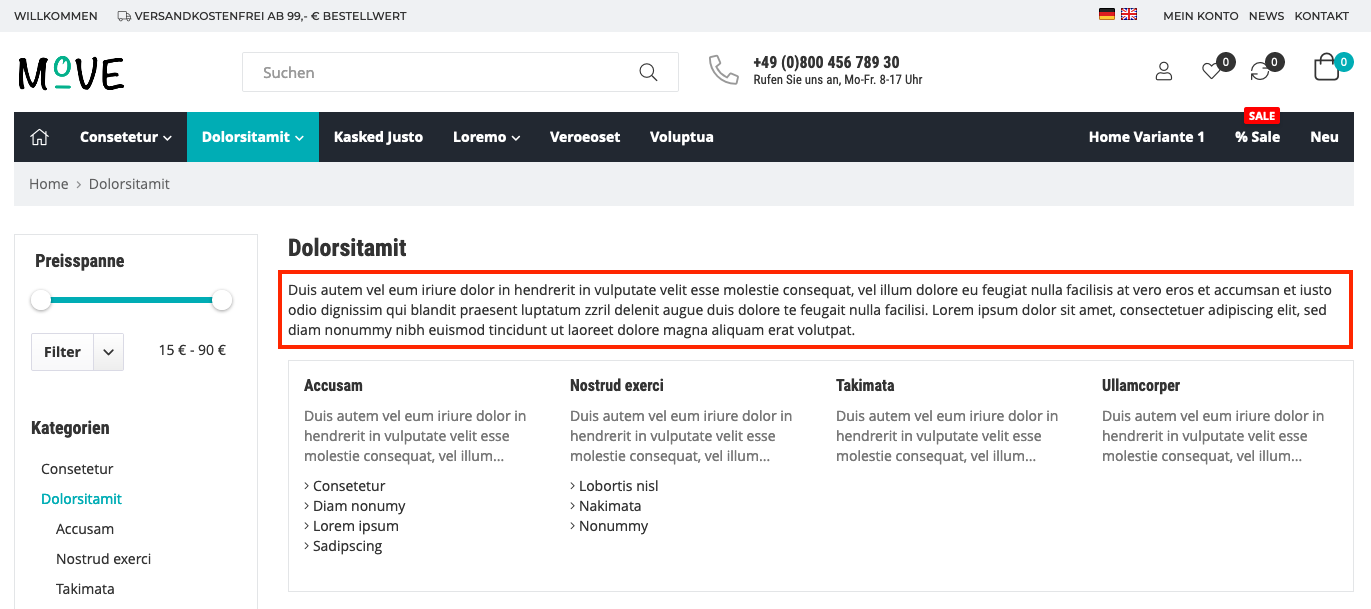Select Nostrud exerci in Kategorien sidebar
The height and width of the screenshot is (609, 1371).
tap(104, 559)
